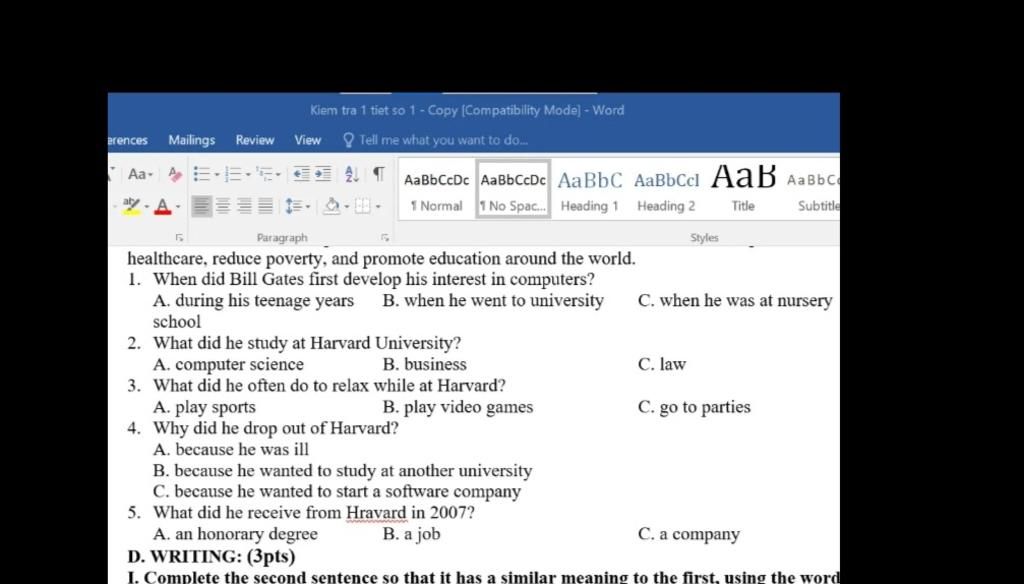The height and width of the screenshot is (584, 1024).
Task: Click the Tell me what you want to do box
Action: pyautogui.click(x=443, y=140)
